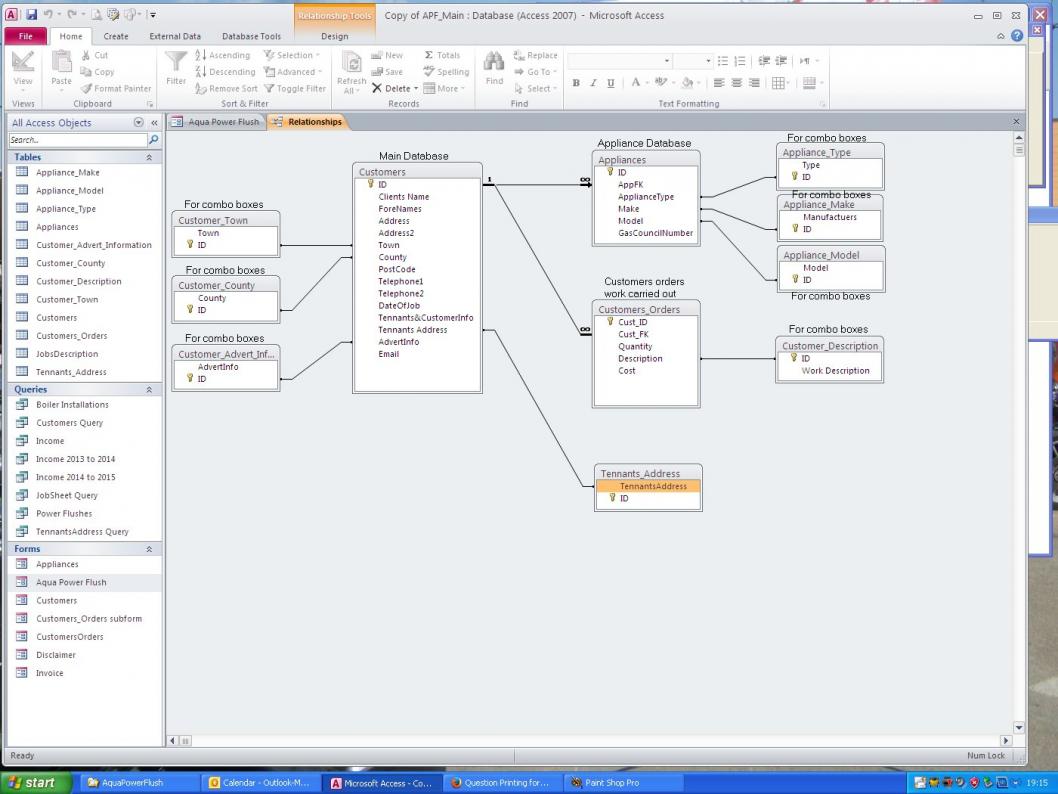
Task: Open the Appliances form in the navigation pane
Action: point(57,564)
